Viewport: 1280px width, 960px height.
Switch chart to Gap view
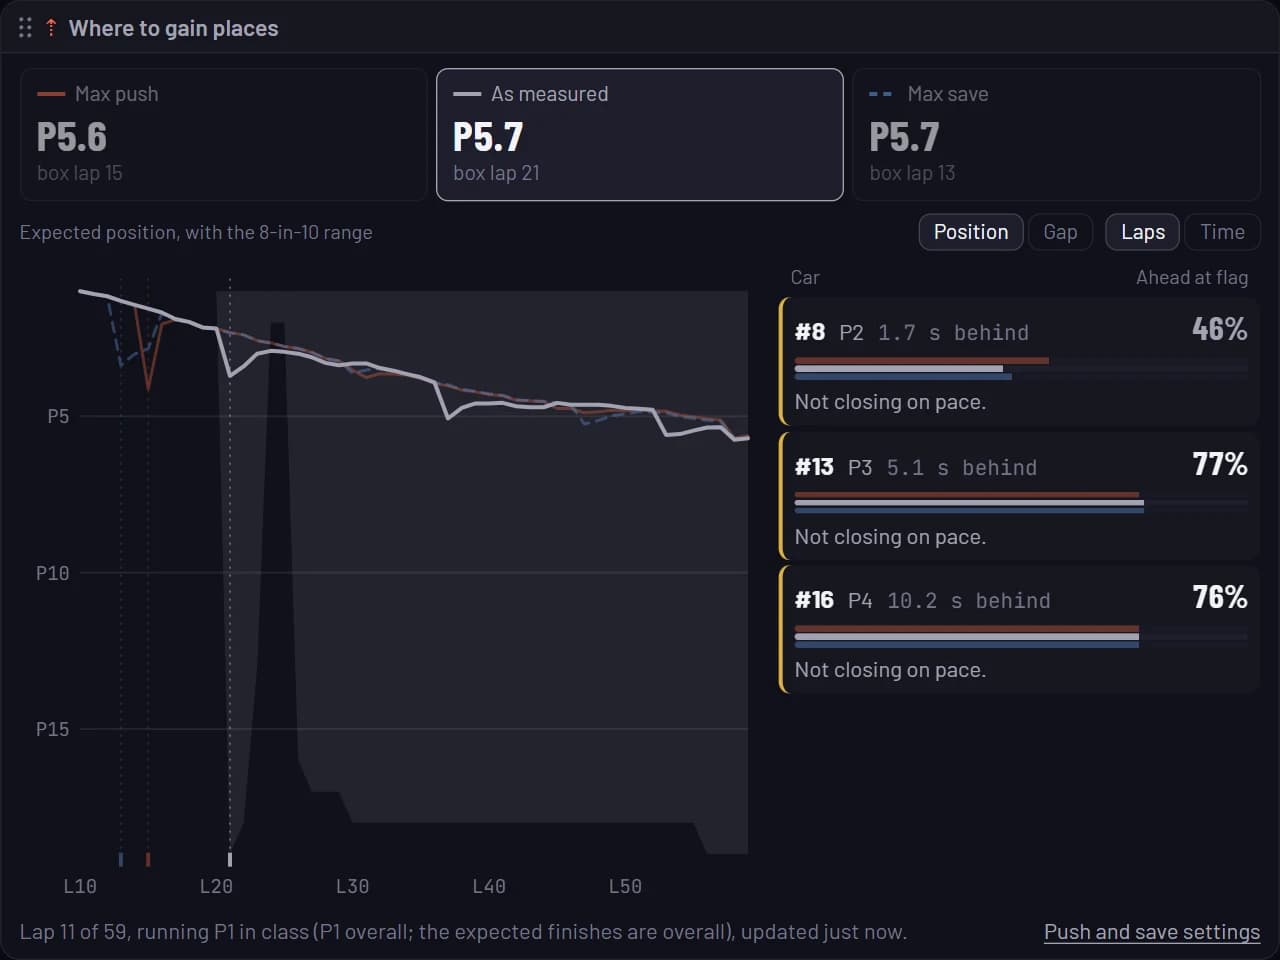pyautogui.click(x=1060, y=232)
